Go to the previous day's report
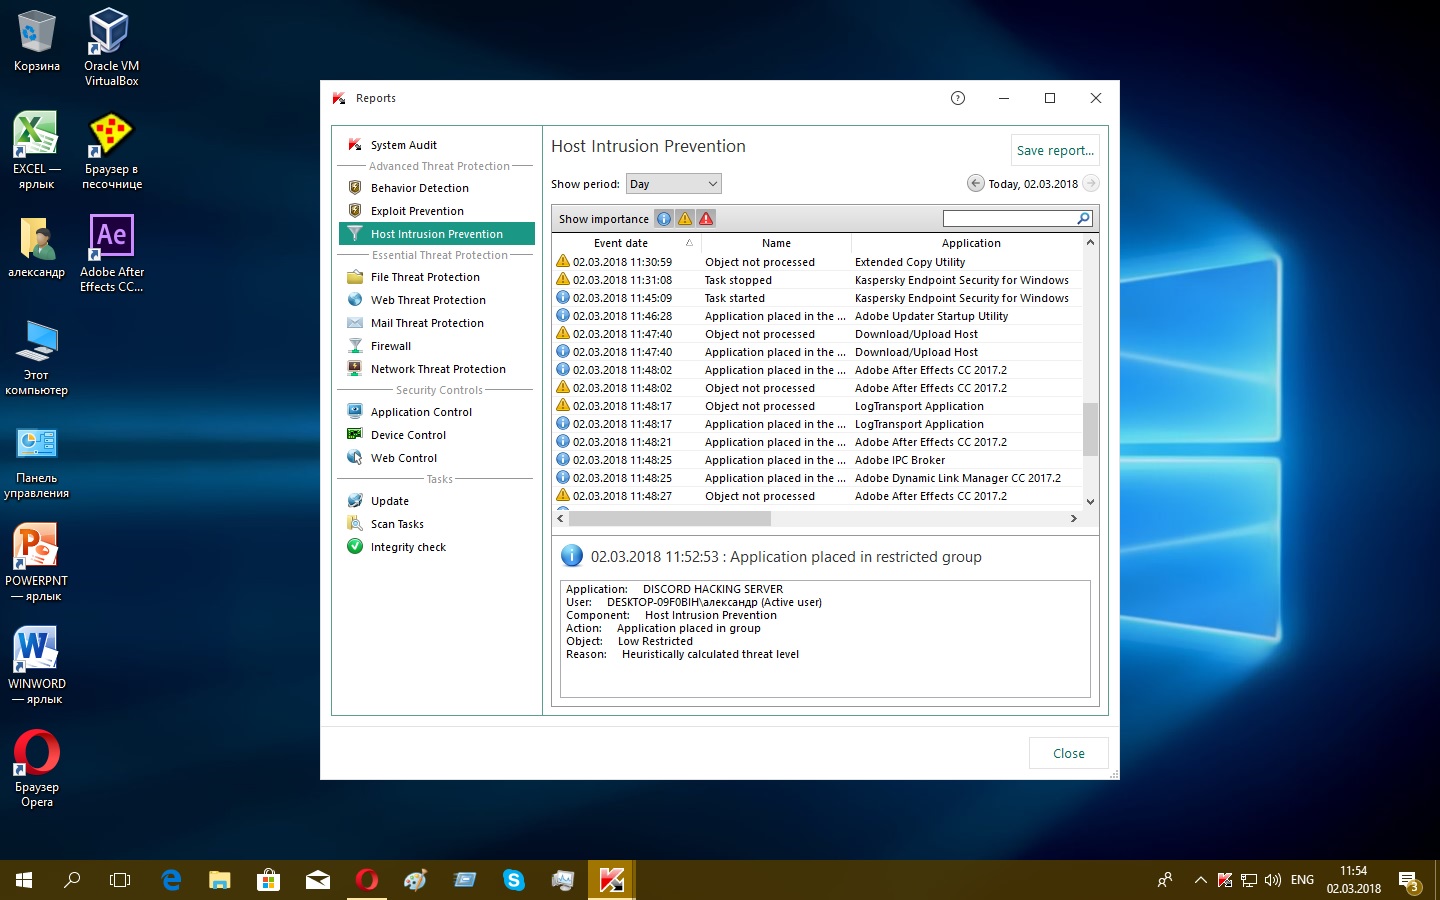Viewport: 1440px width, 900px height. [975, 183]
